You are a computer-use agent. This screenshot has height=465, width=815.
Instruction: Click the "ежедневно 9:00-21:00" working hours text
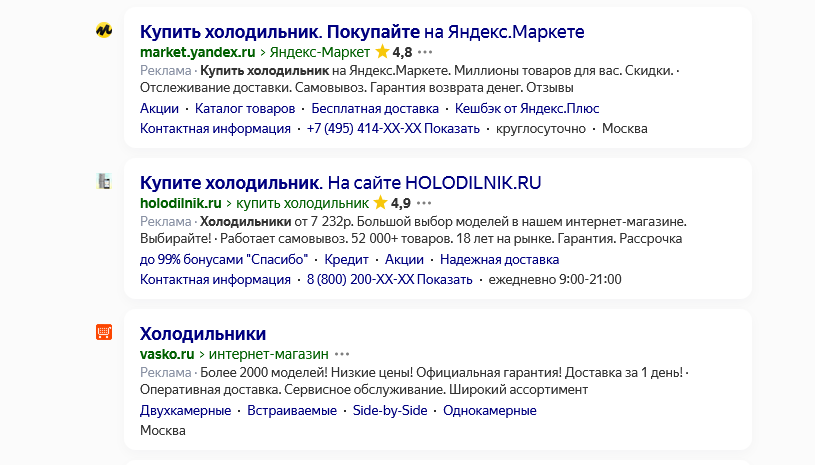coord(555,280)
